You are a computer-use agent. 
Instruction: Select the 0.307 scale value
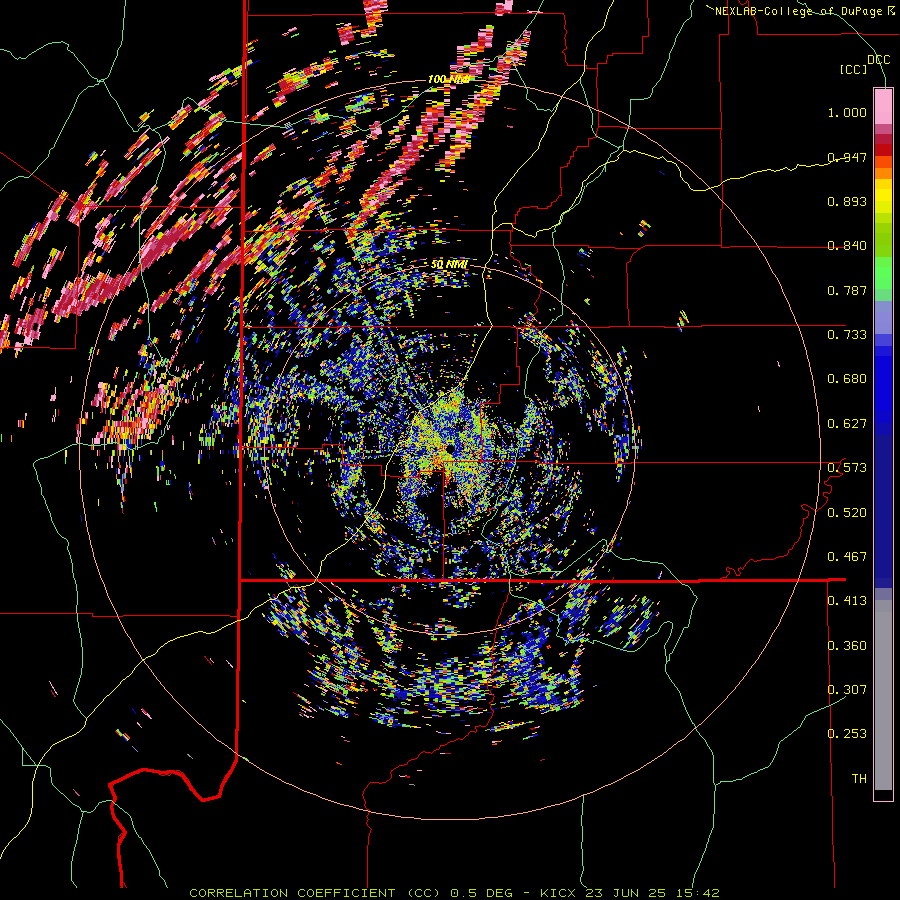847,690
